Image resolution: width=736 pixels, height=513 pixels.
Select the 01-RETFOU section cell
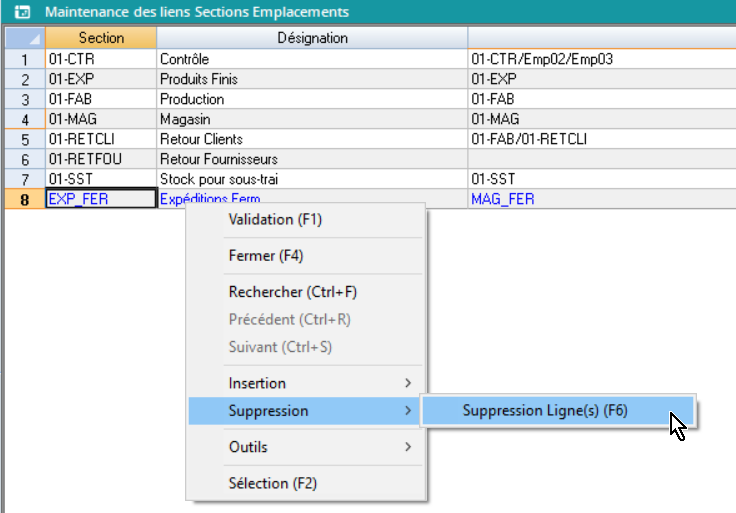(x=101, y=159)
